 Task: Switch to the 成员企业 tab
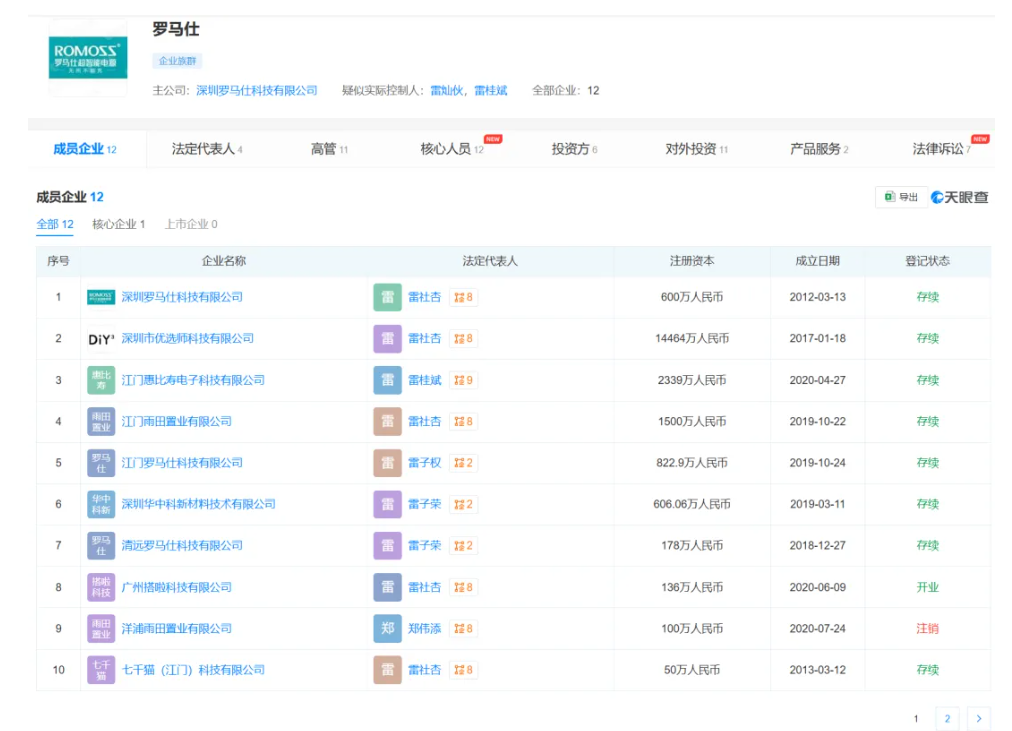(x=85, y=149)
